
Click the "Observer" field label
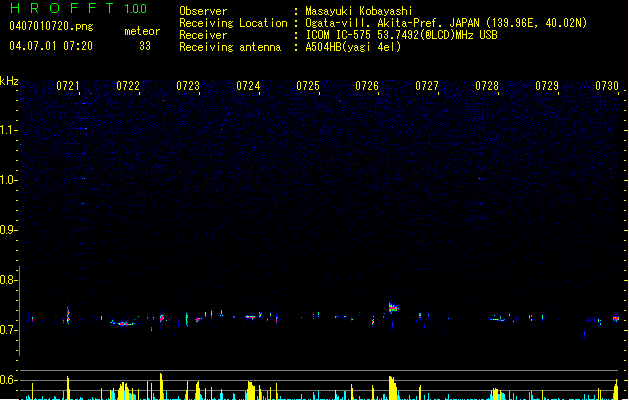coord(203,11)
